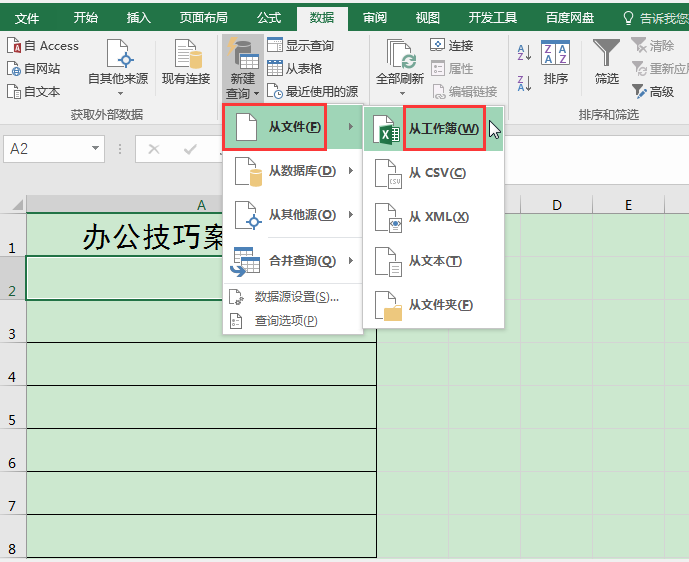The width and height of the screenshot is (689, 562).
Task: Click 显示查询 show queries
Action: click(x=301, y=45)
